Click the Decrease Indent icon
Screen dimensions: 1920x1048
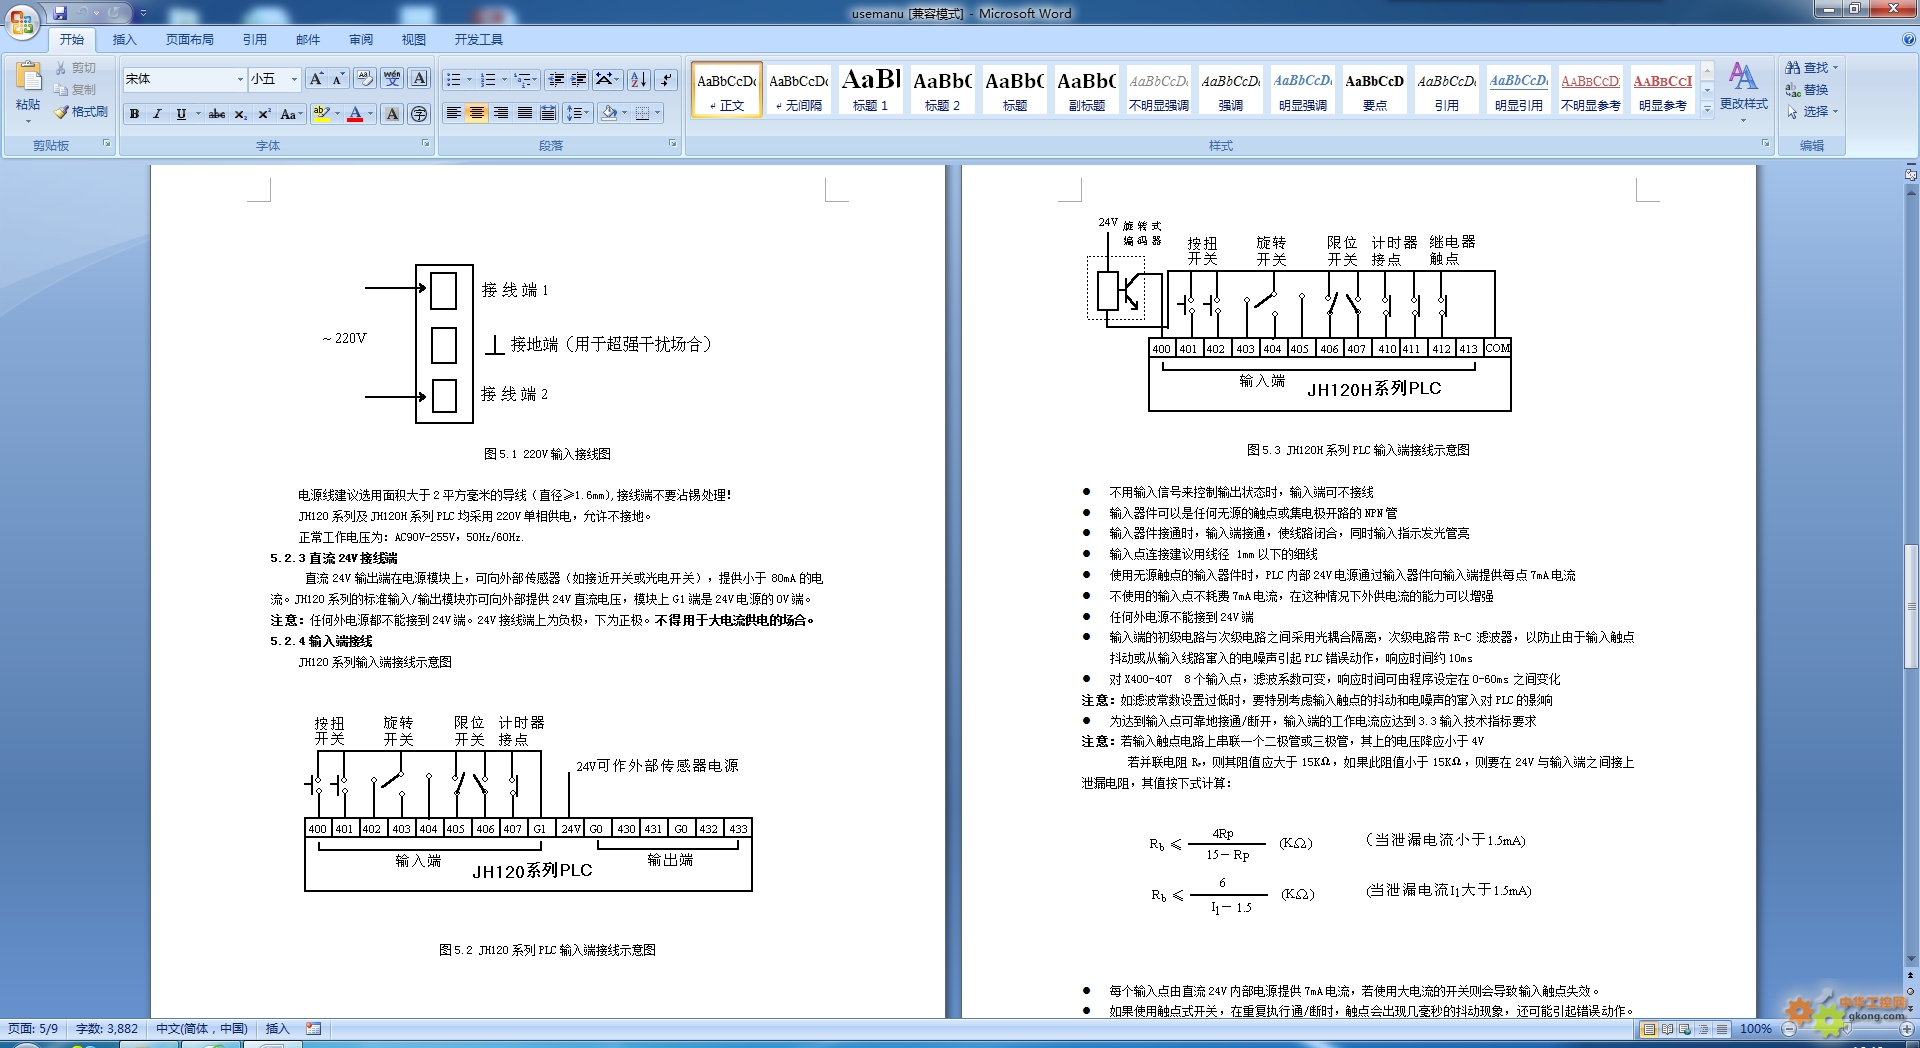coord(557,80)
